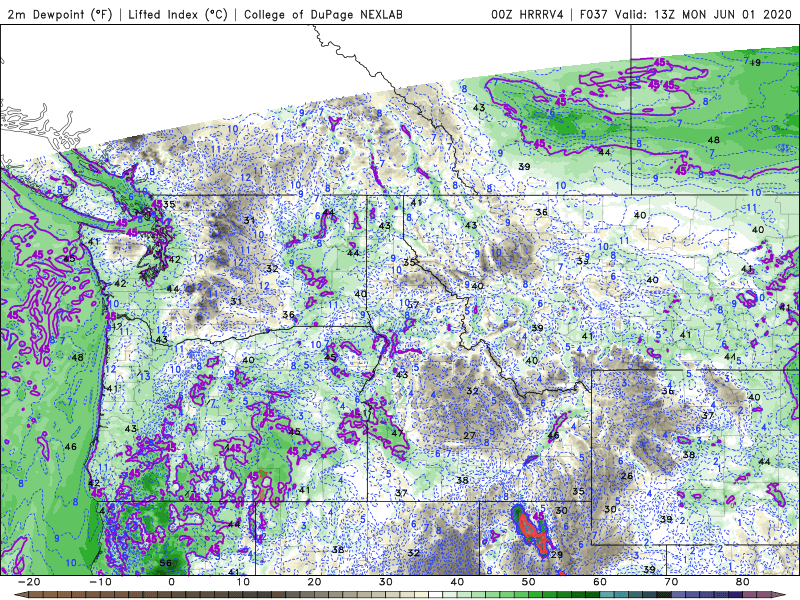Viewport: 800px width, 600px height.
Task: Click the black "27" dewpoint value on the map
Action: coord(469,435)
